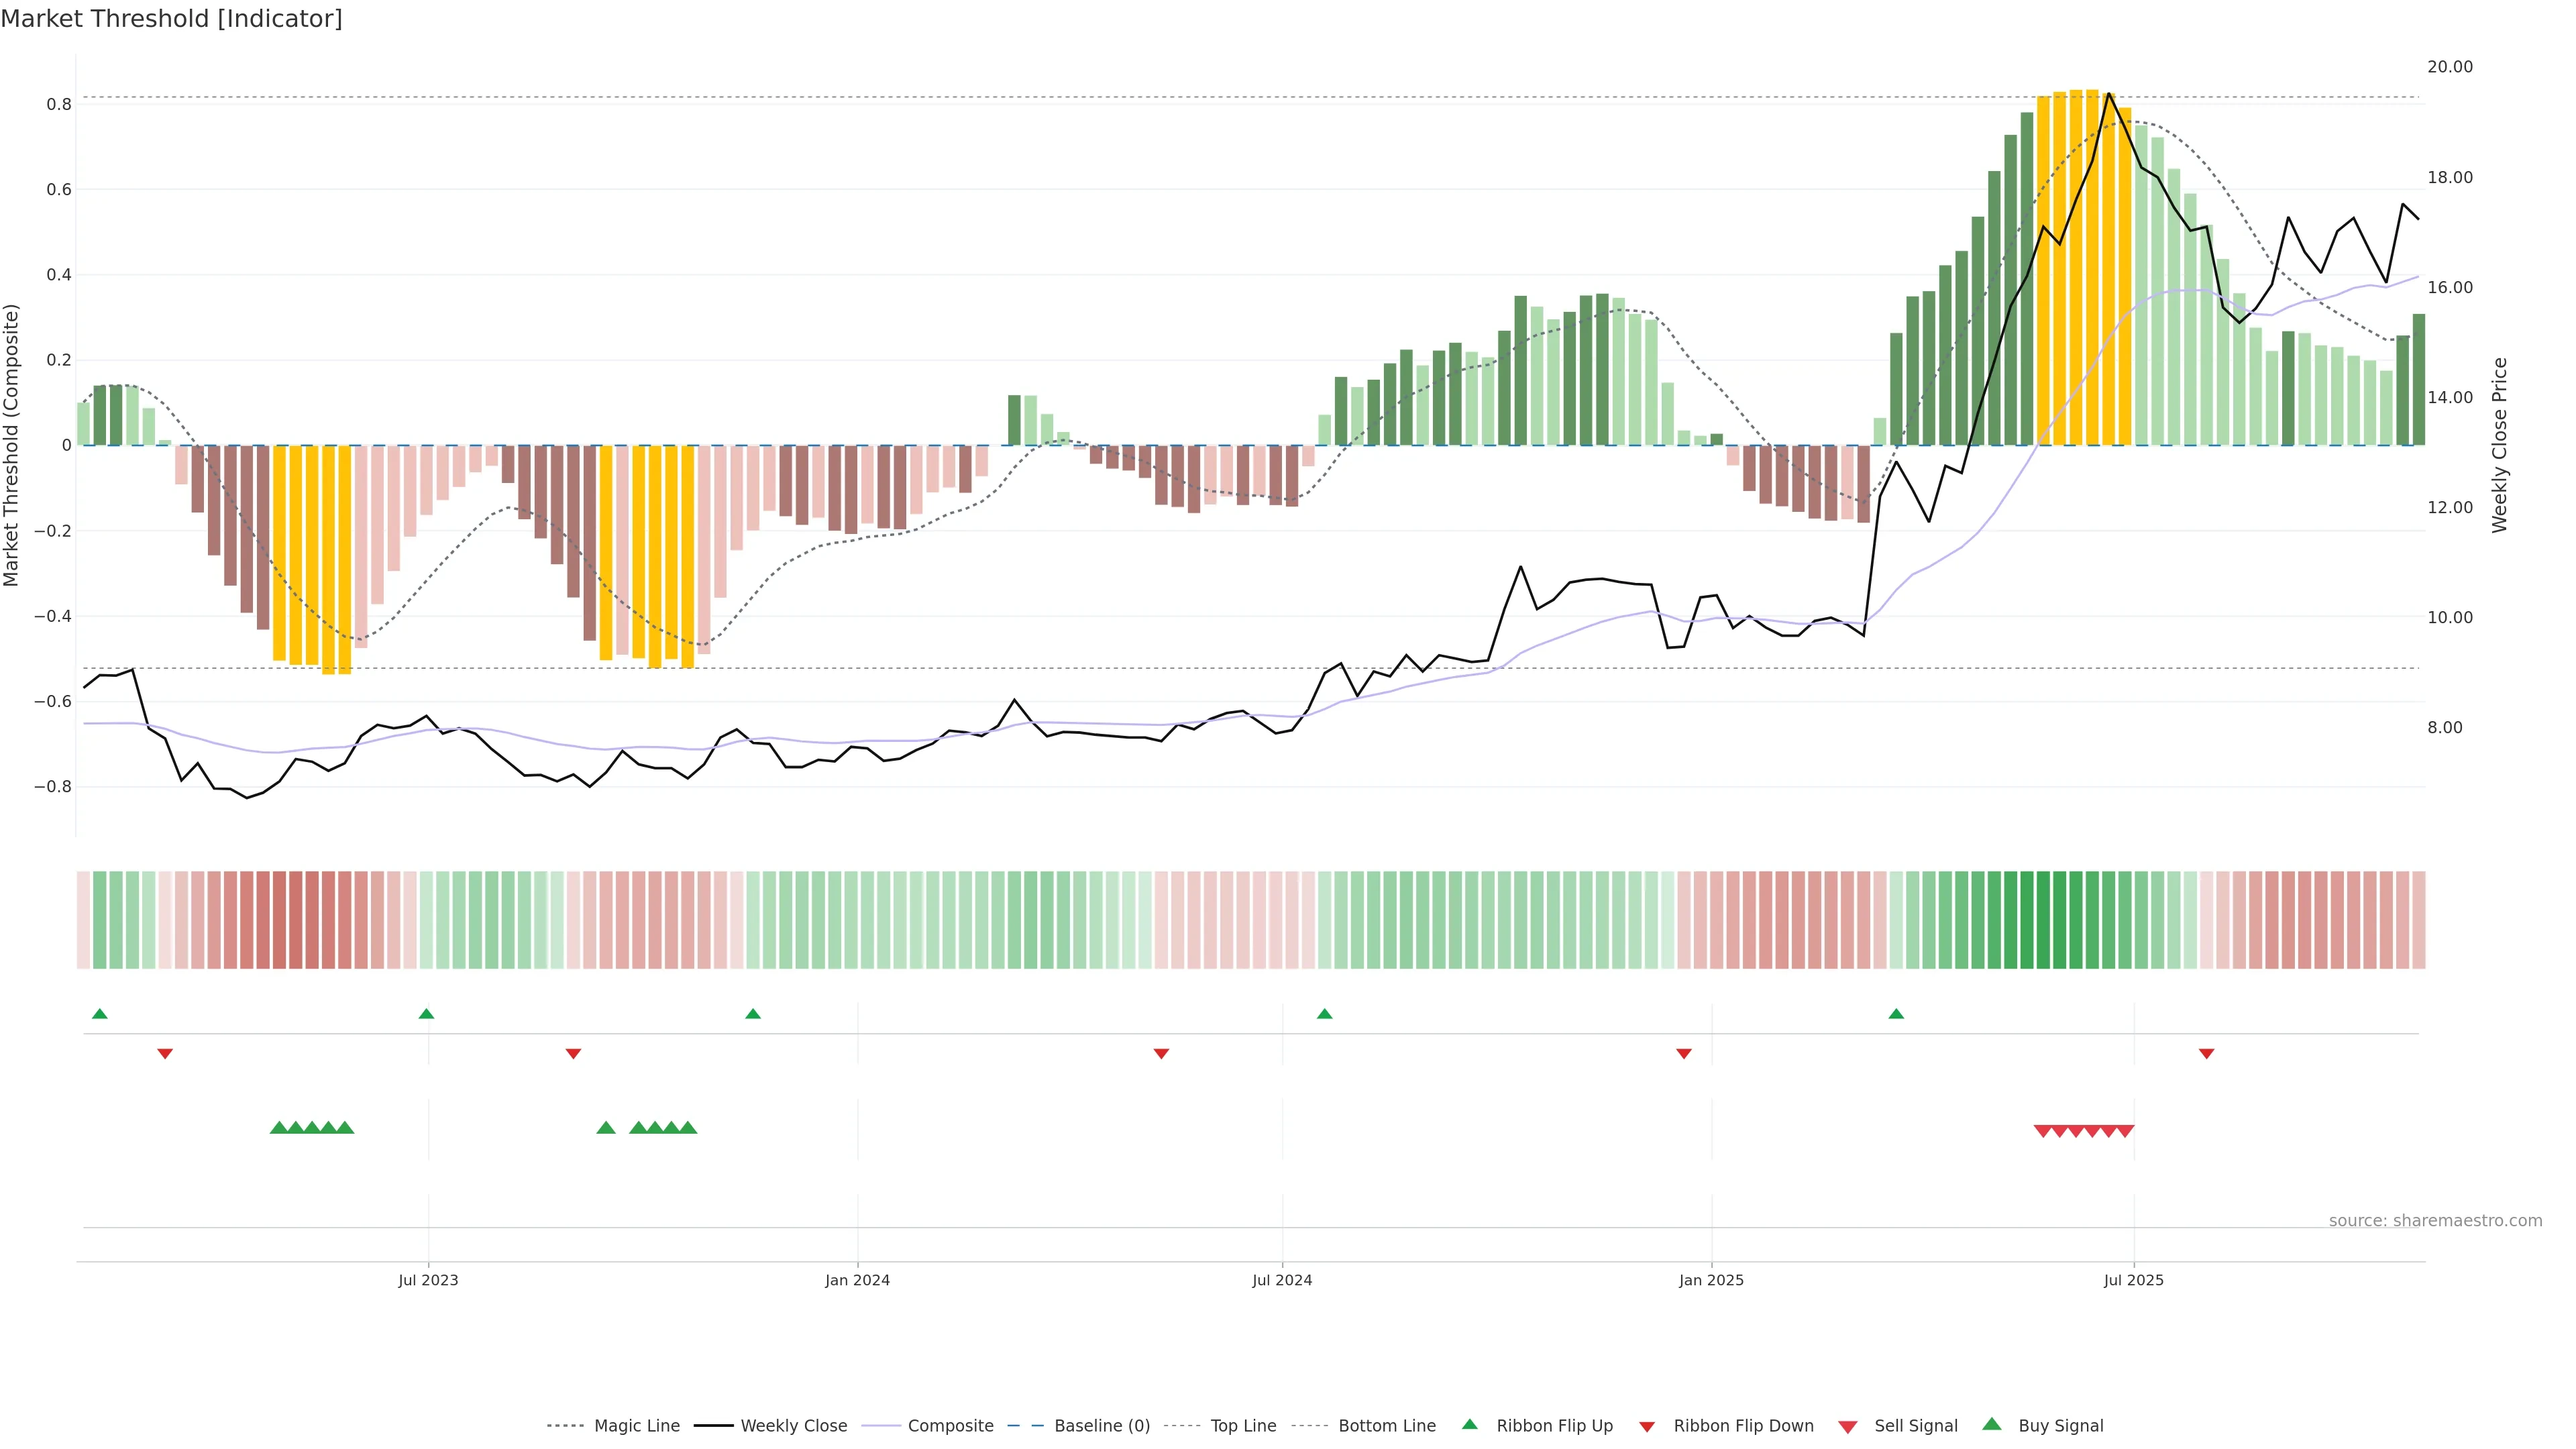Click the Market Threshold [Indicator] chart title
Image resolution: width=2576 pixels, height=1449 pixels.
click(171, 19)
